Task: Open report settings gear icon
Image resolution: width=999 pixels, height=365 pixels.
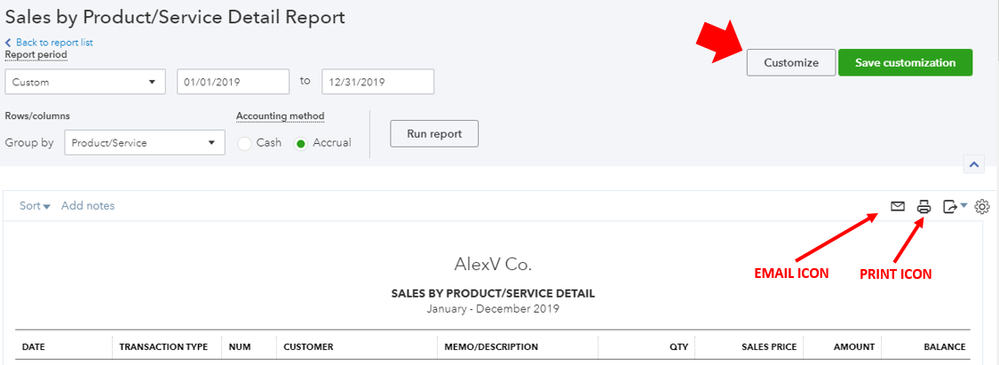Action: tap(982, 206)
